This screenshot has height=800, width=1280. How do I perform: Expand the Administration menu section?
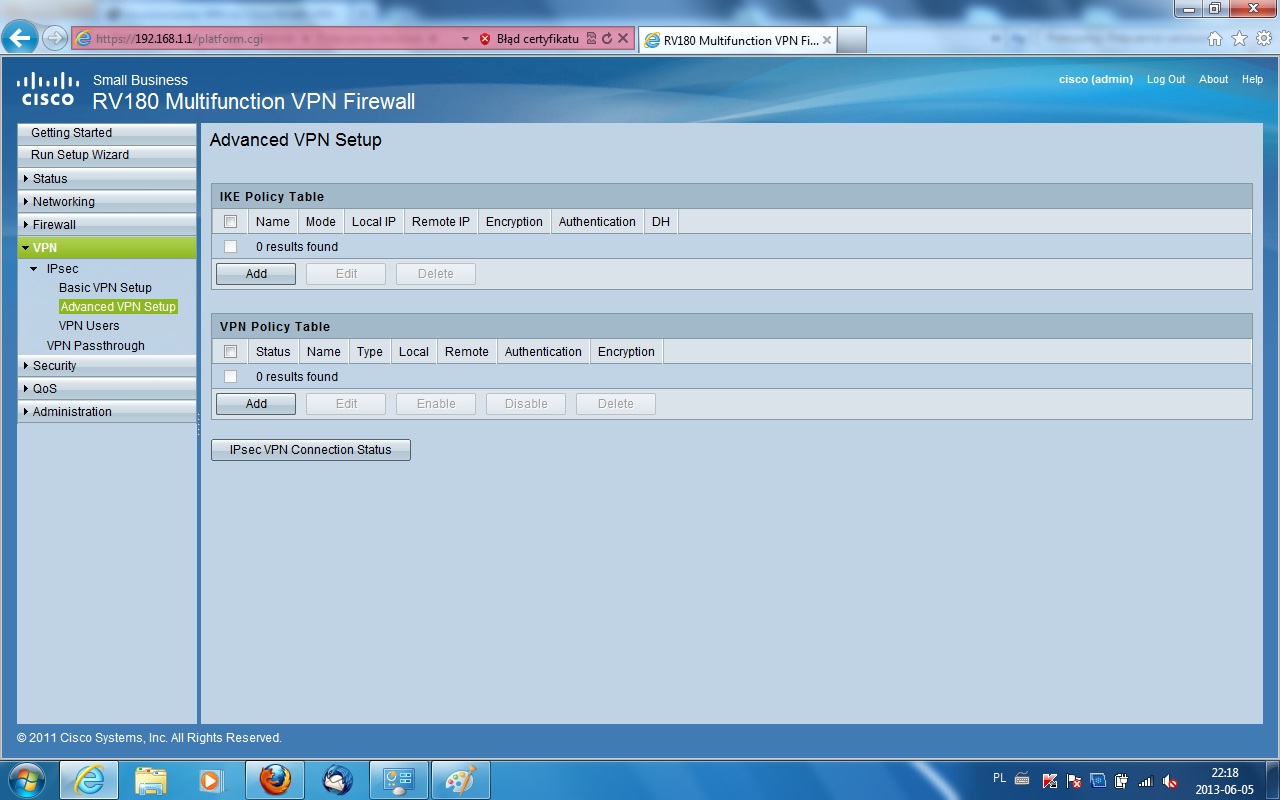pyautogui.click(x=107, y=412)
